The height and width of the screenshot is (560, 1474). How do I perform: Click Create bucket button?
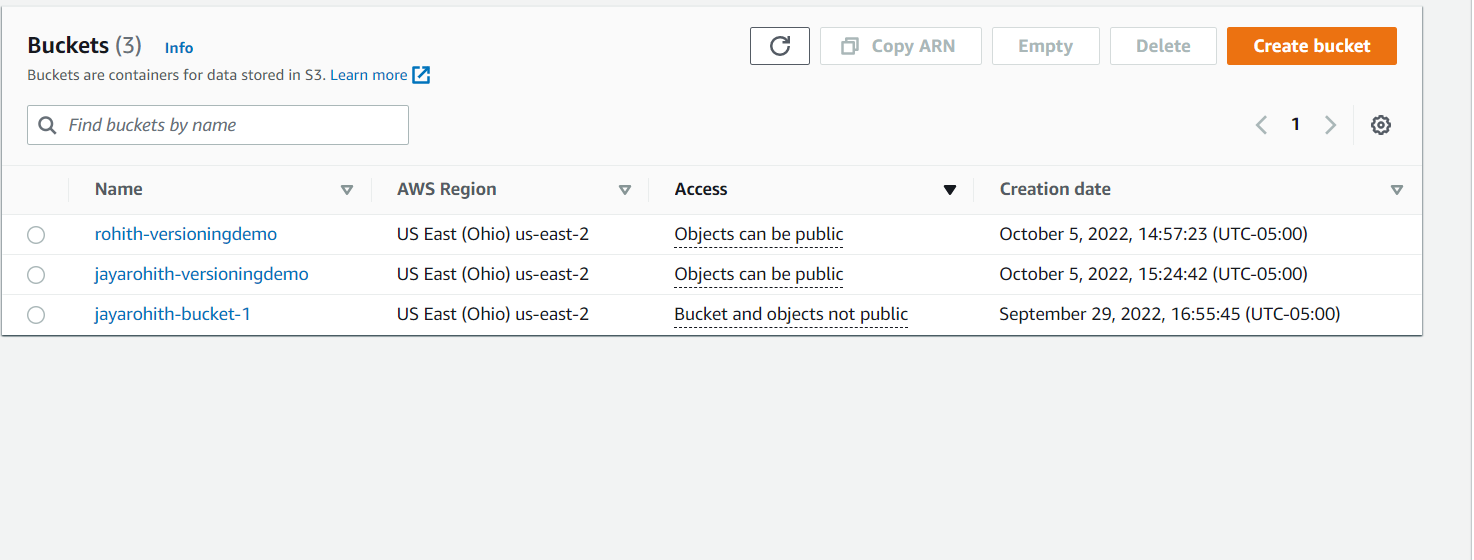click(x=1312, y=46)
